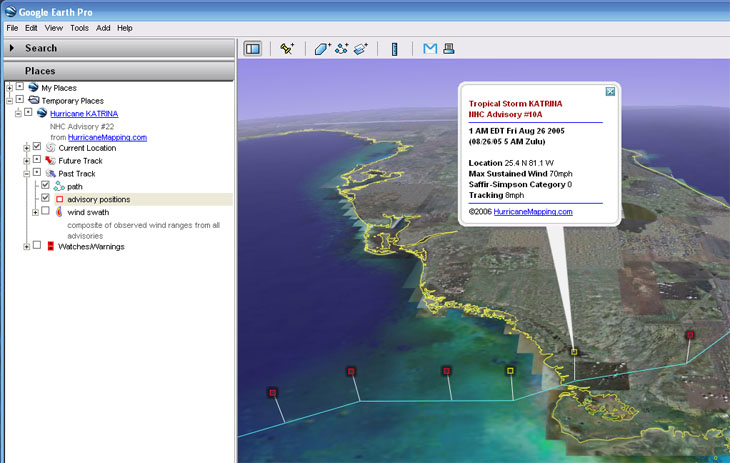Screen dimensions: 730x463
Task: Collapse the Hurricane KATRINA tree node
Action: coord(18,113)
